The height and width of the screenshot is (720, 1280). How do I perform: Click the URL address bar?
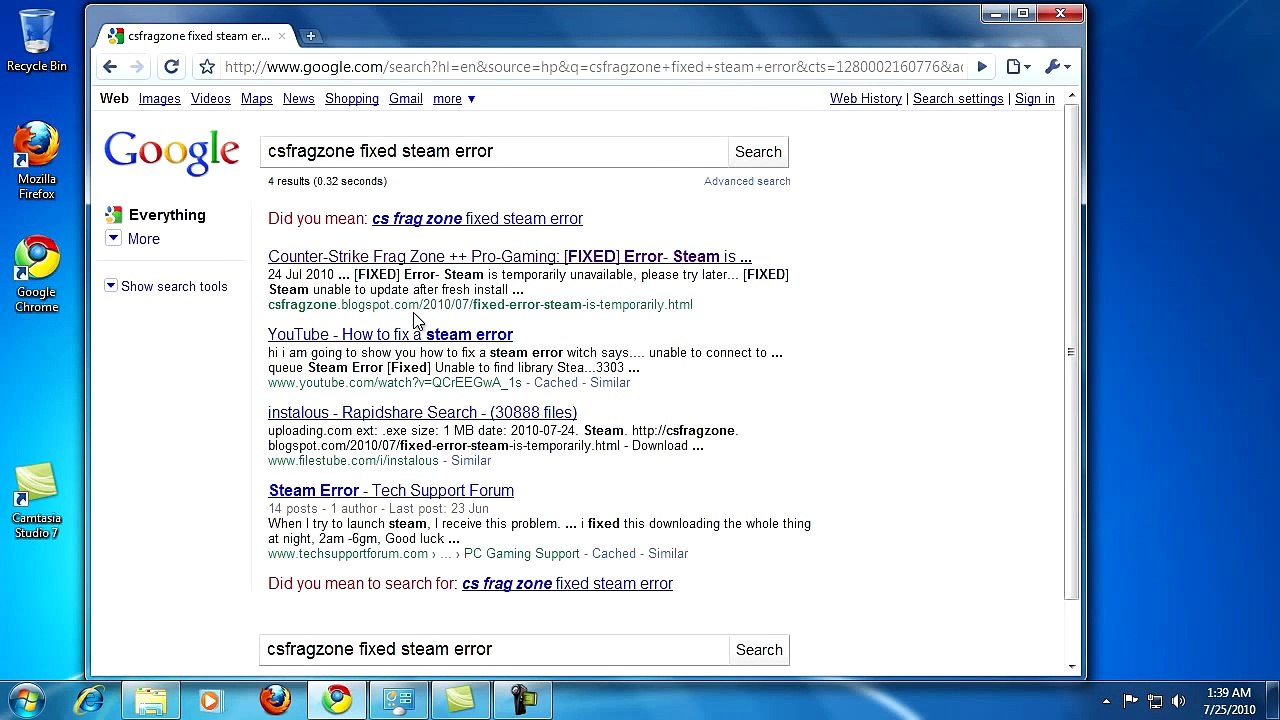click(594, 67)
